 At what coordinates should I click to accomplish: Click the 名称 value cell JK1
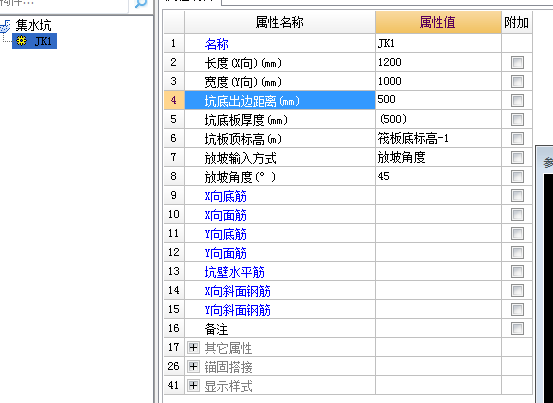(x=438, y=43)
